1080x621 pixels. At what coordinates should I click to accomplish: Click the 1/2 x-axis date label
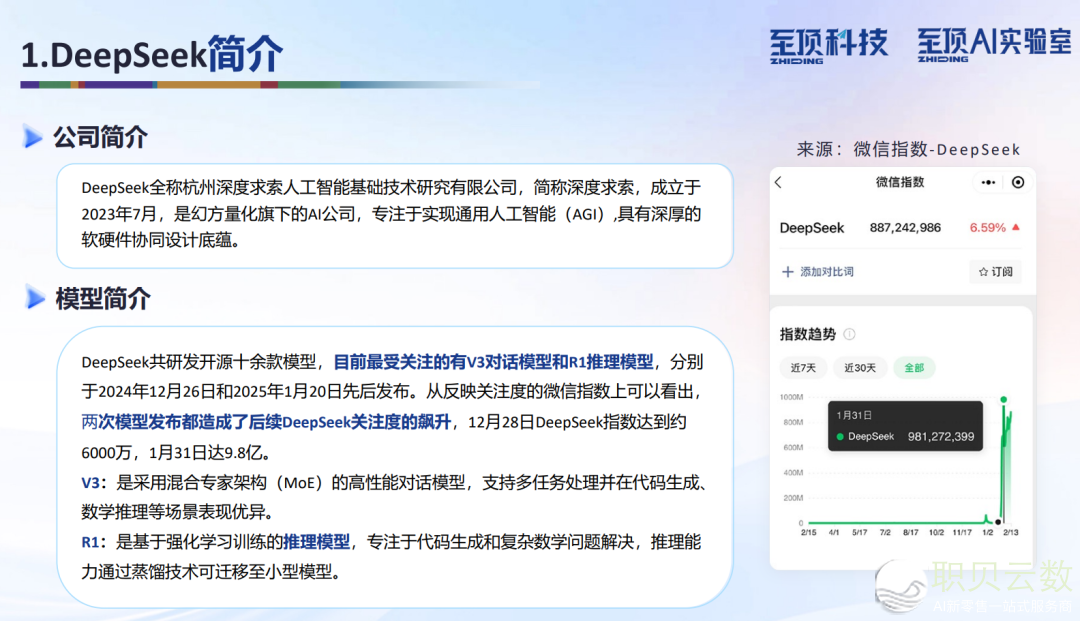click(x=988, y=532)
